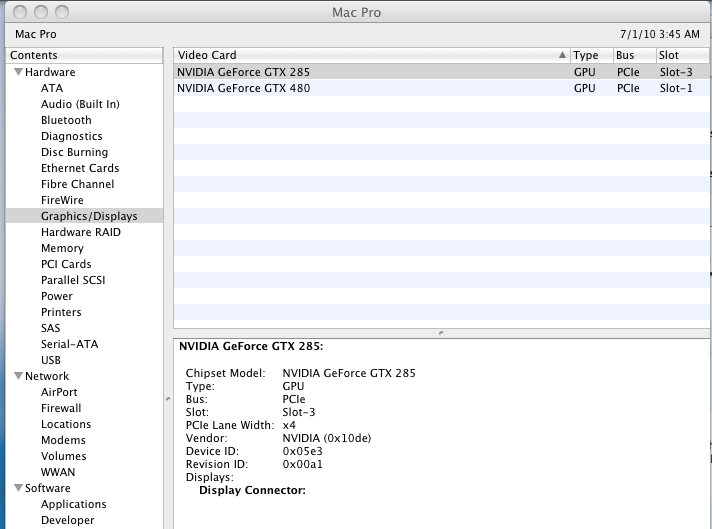Select Graphics/Displays in sidebar
The image size is (712, 529).
coord(84,216)
